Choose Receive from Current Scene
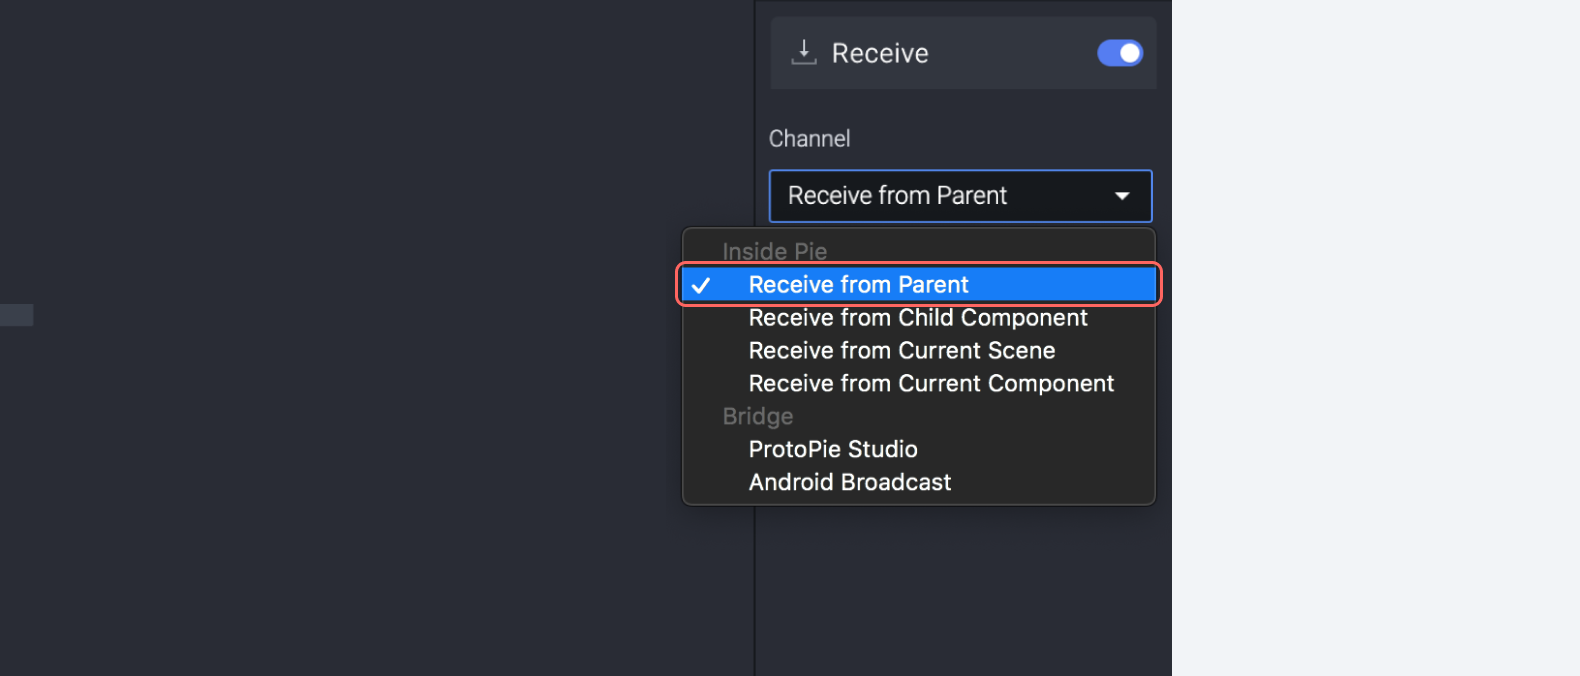 click(901, 350)
